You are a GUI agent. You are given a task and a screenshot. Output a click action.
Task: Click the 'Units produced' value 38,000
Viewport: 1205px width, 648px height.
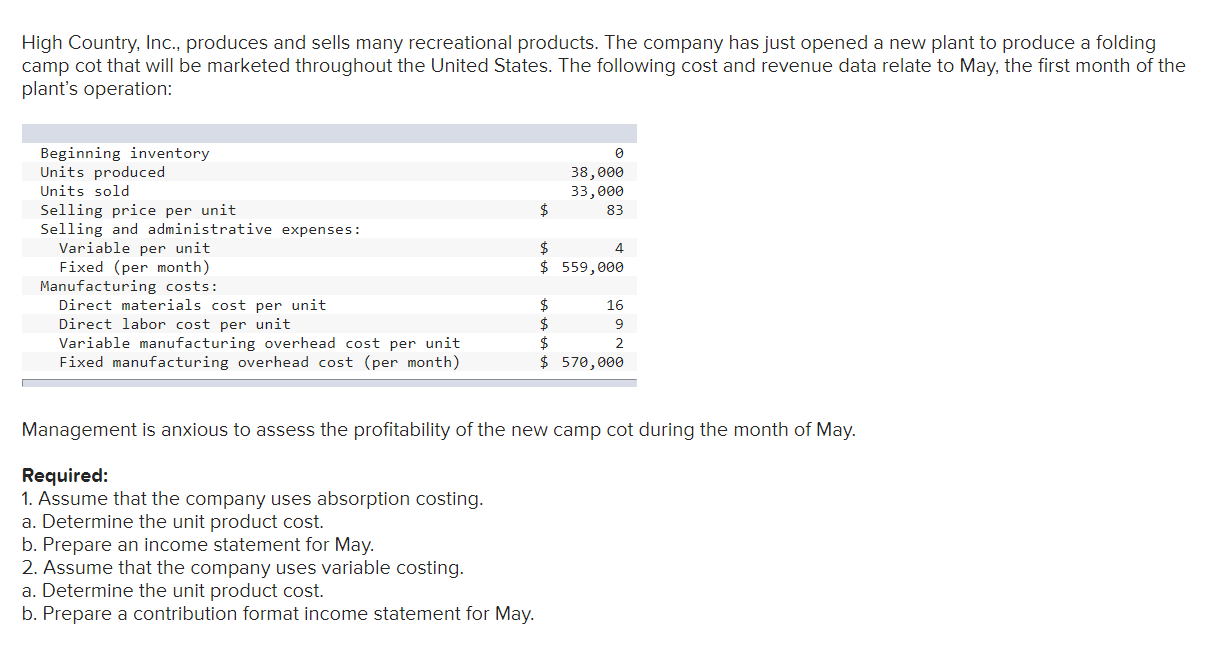point(596,172)
